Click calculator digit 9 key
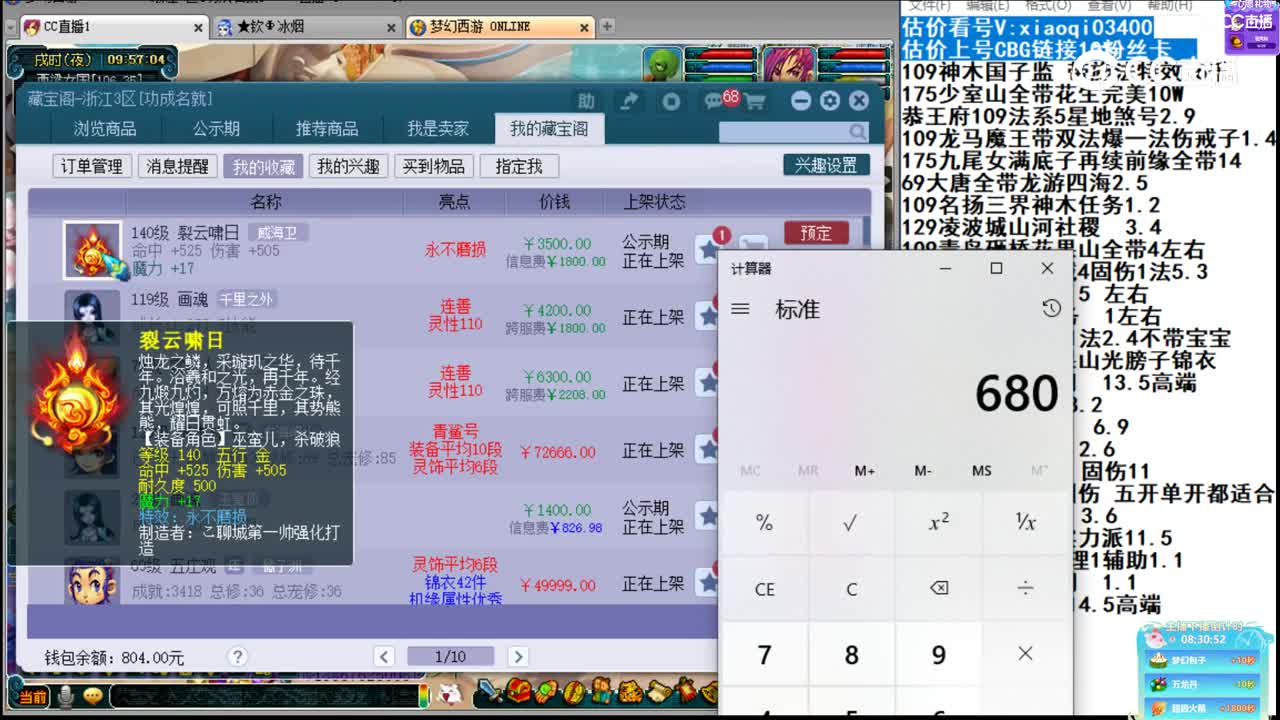1280x720 pixels. (x=938, y=654)
